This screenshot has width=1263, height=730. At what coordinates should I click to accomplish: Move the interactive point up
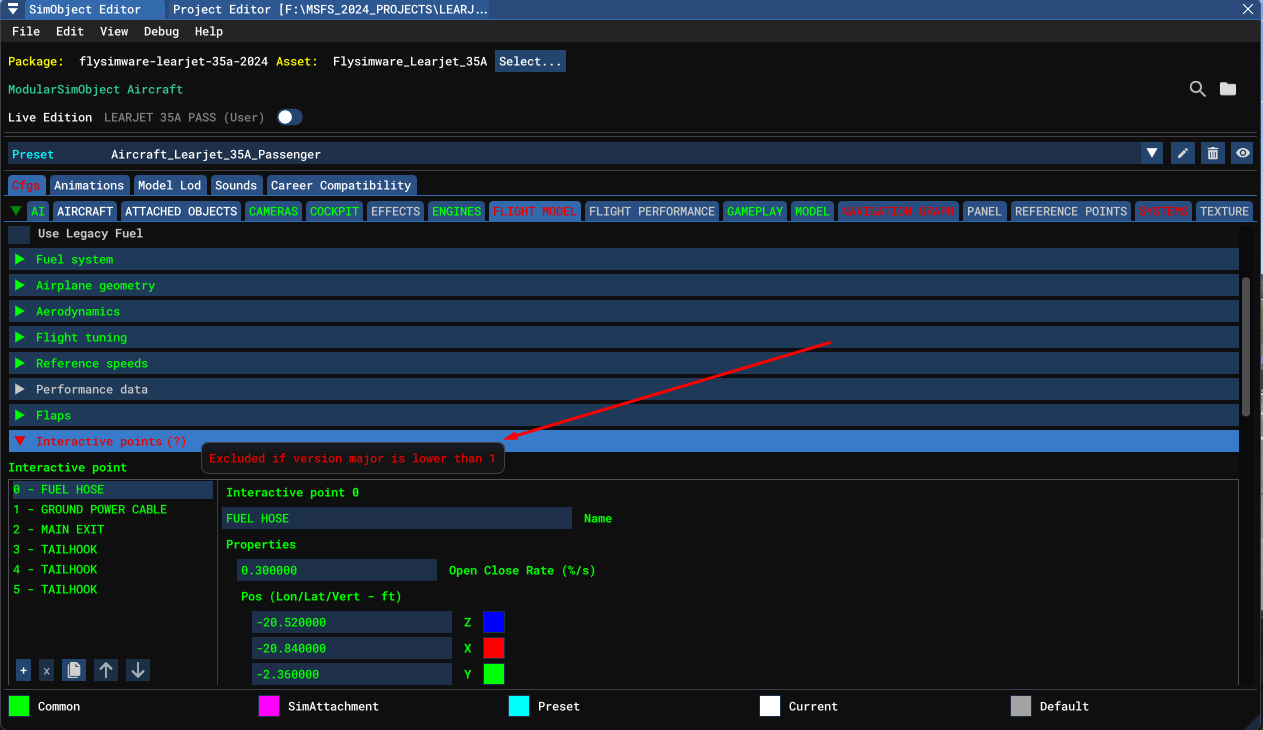(106, 670)
